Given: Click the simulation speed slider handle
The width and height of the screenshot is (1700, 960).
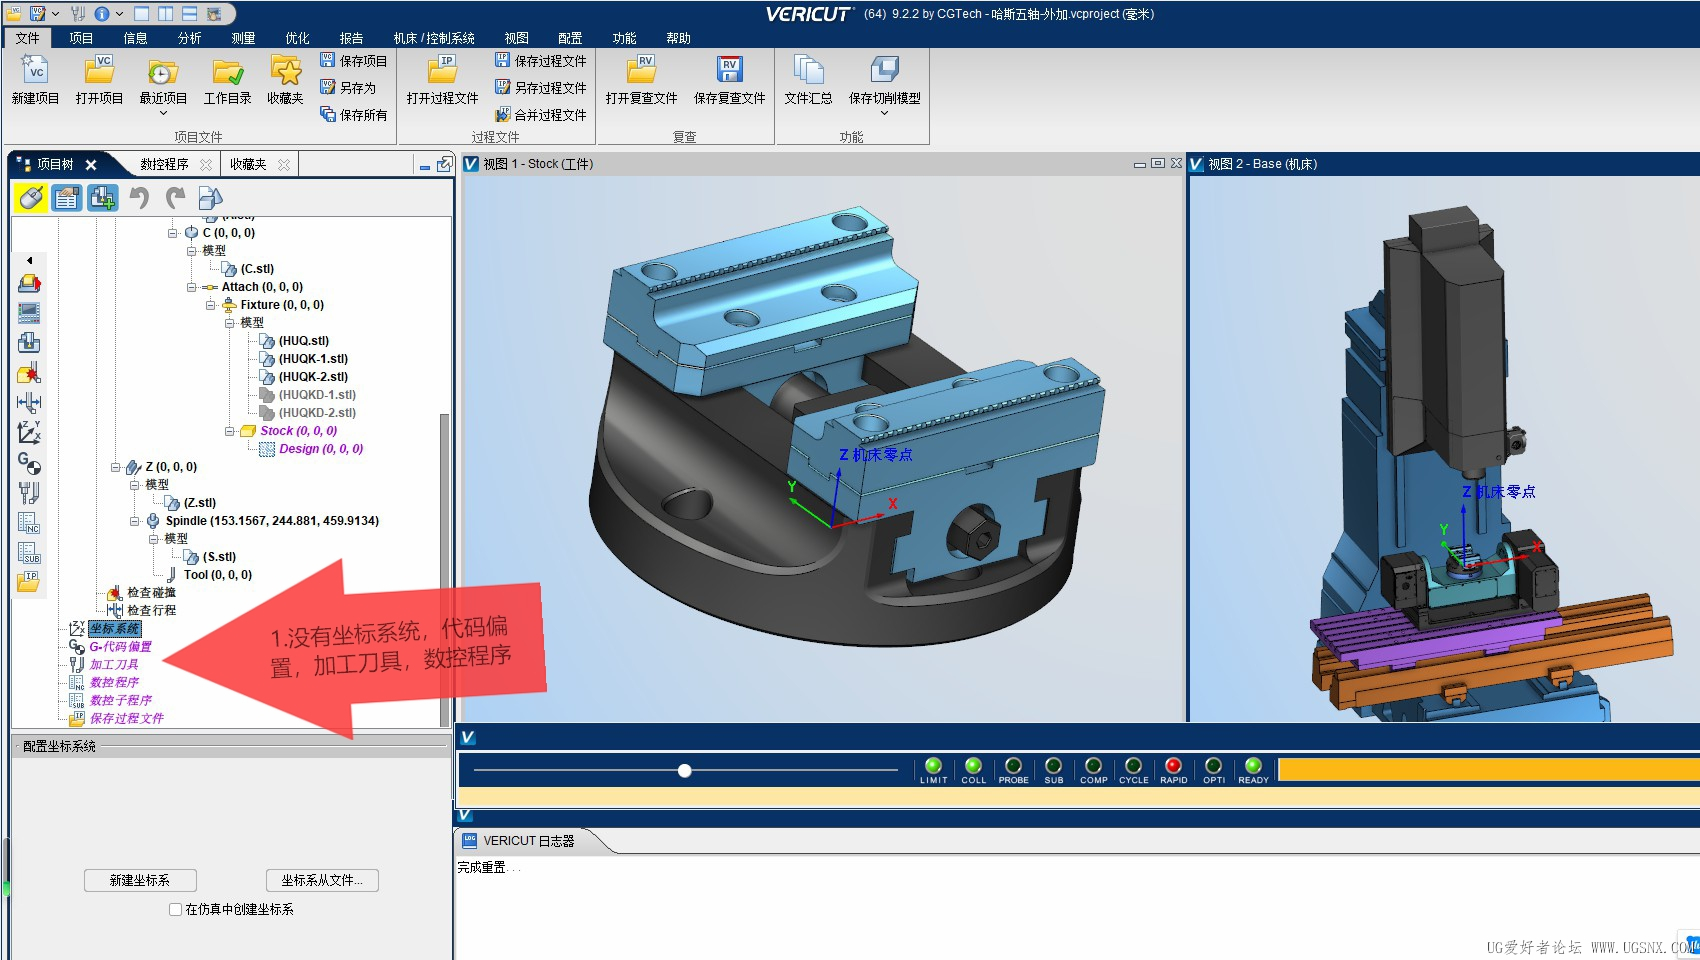Looking at the screenshot, I should point(684,770).
